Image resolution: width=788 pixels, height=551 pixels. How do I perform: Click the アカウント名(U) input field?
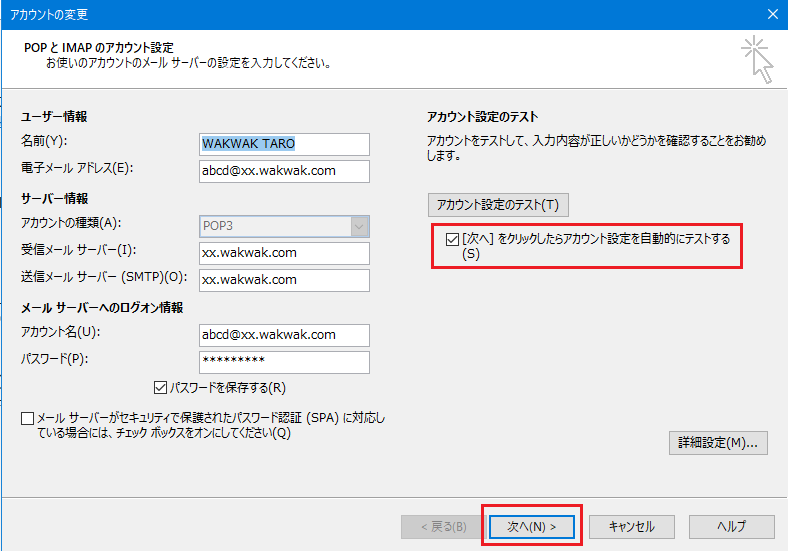284,335
